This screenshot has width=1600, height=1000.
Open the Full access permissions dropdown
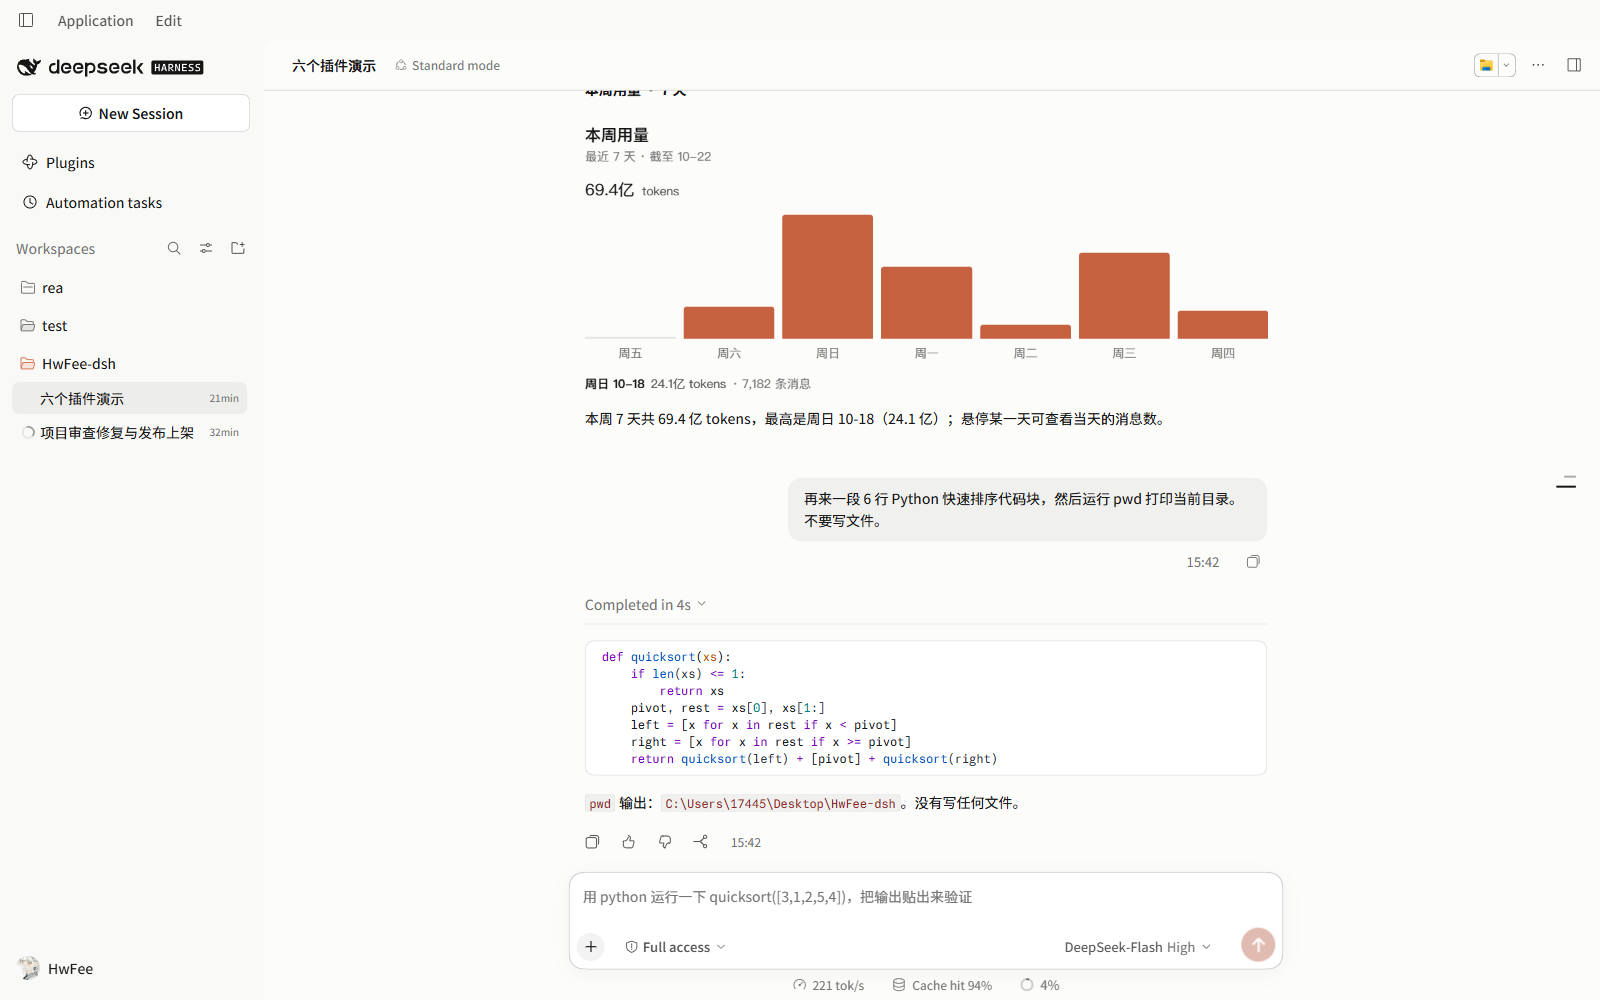pos(675,947)
